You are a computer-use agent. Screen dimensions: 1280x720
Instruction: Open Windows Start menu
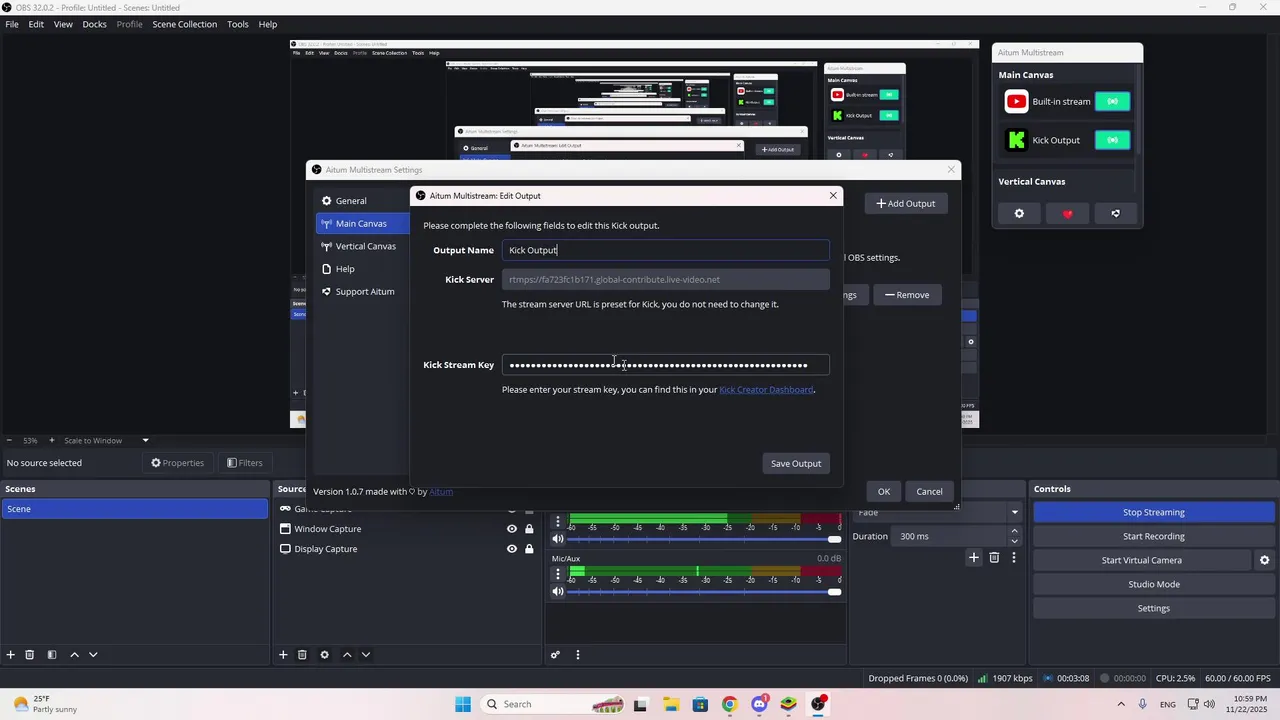tap(463, 704)
